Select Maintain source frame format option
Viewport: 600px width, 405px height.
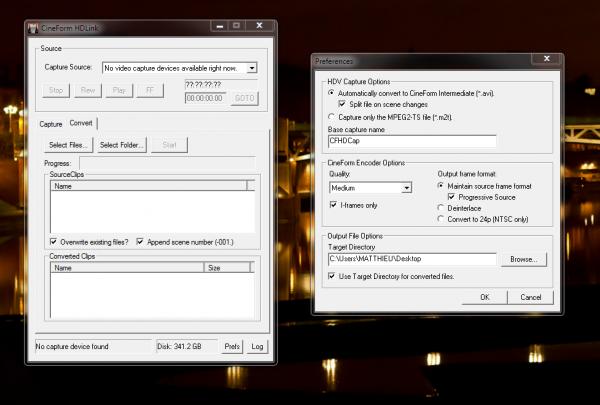tap(441, 186)
